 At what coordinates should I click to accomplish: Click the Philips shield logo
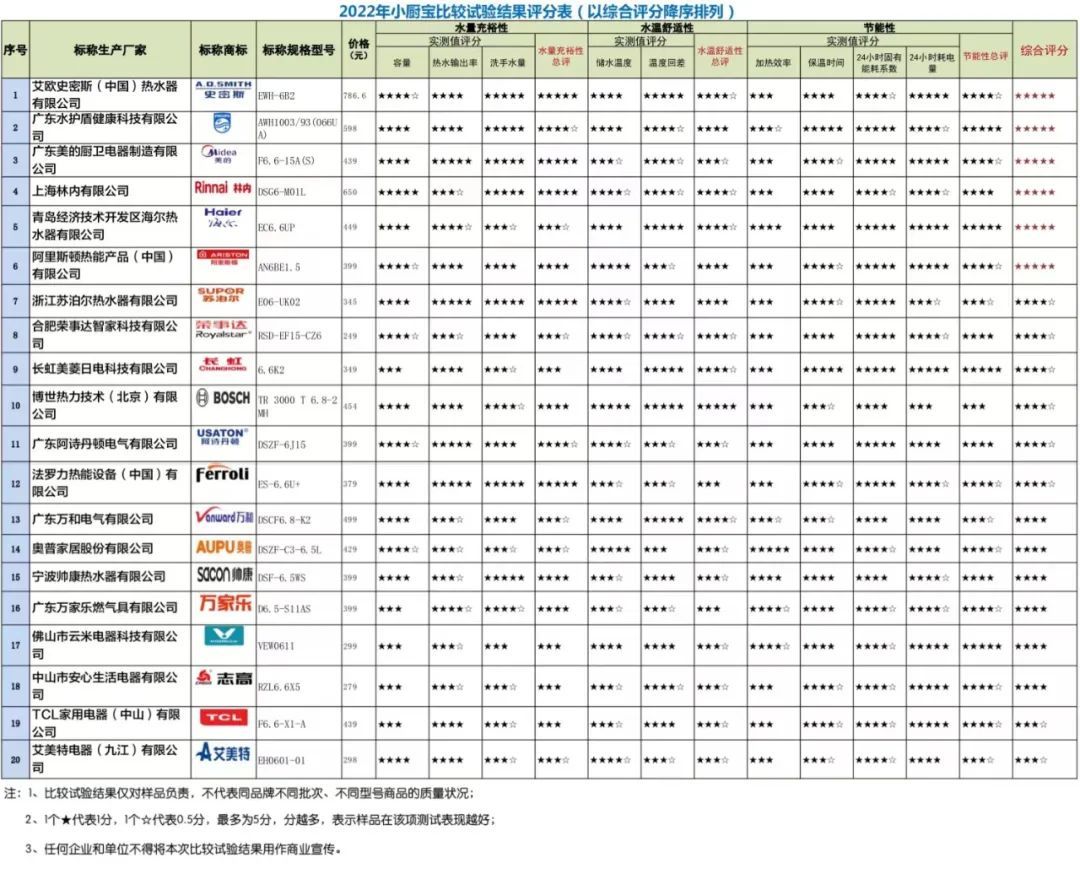pos(222,124)
